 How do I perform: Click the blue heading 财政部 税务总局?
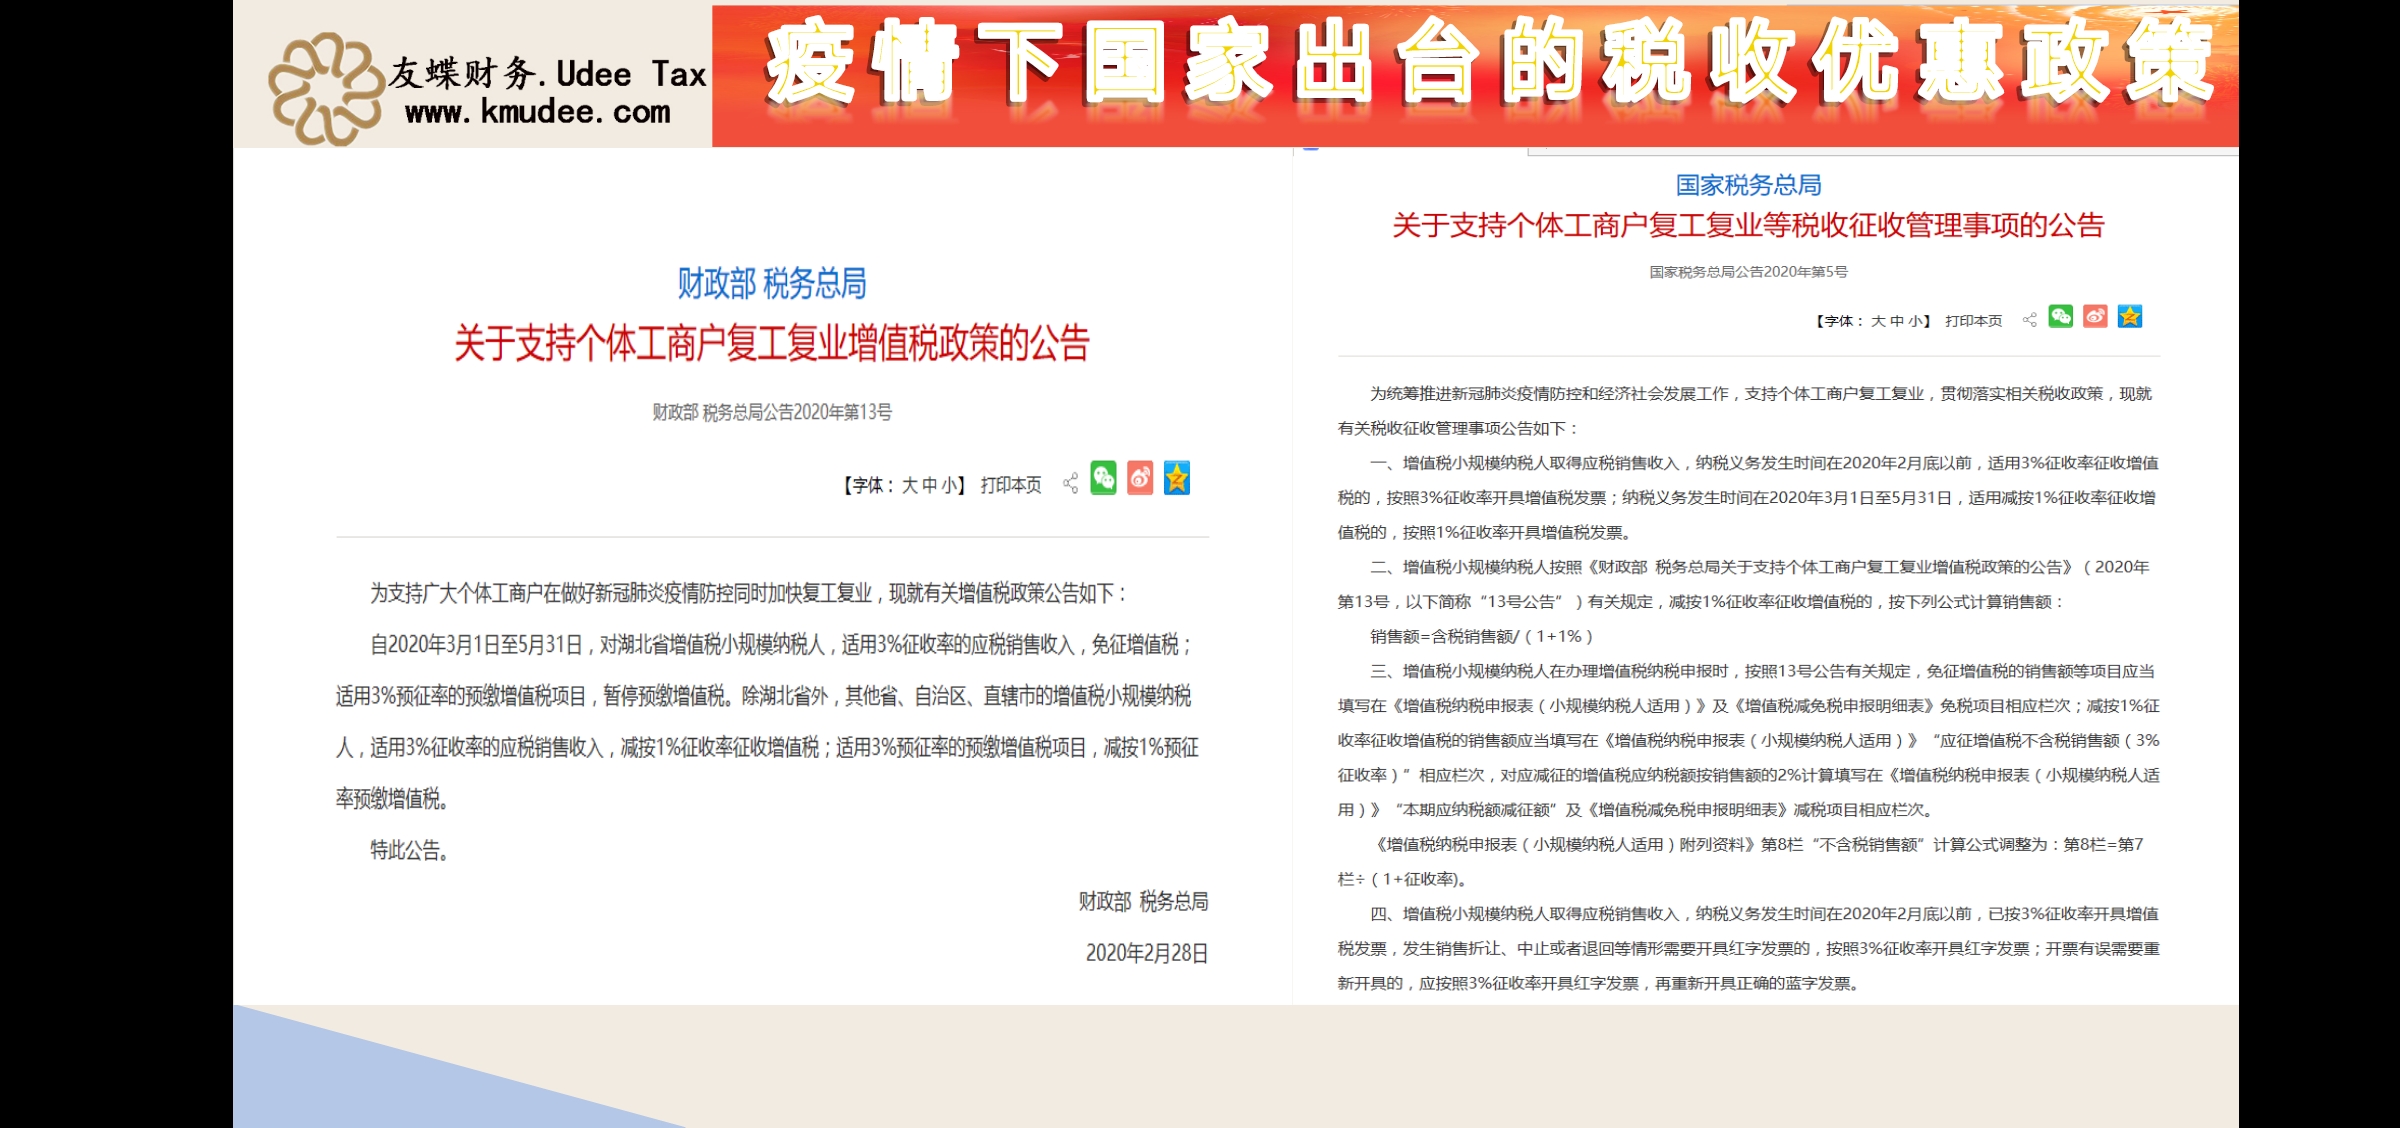tap(772, 284)
